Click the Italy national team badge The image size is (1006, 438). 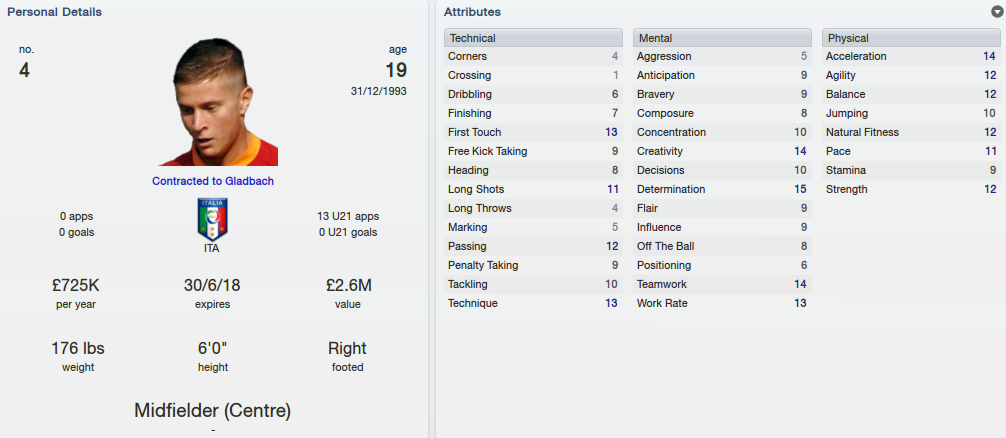(212, 219)
